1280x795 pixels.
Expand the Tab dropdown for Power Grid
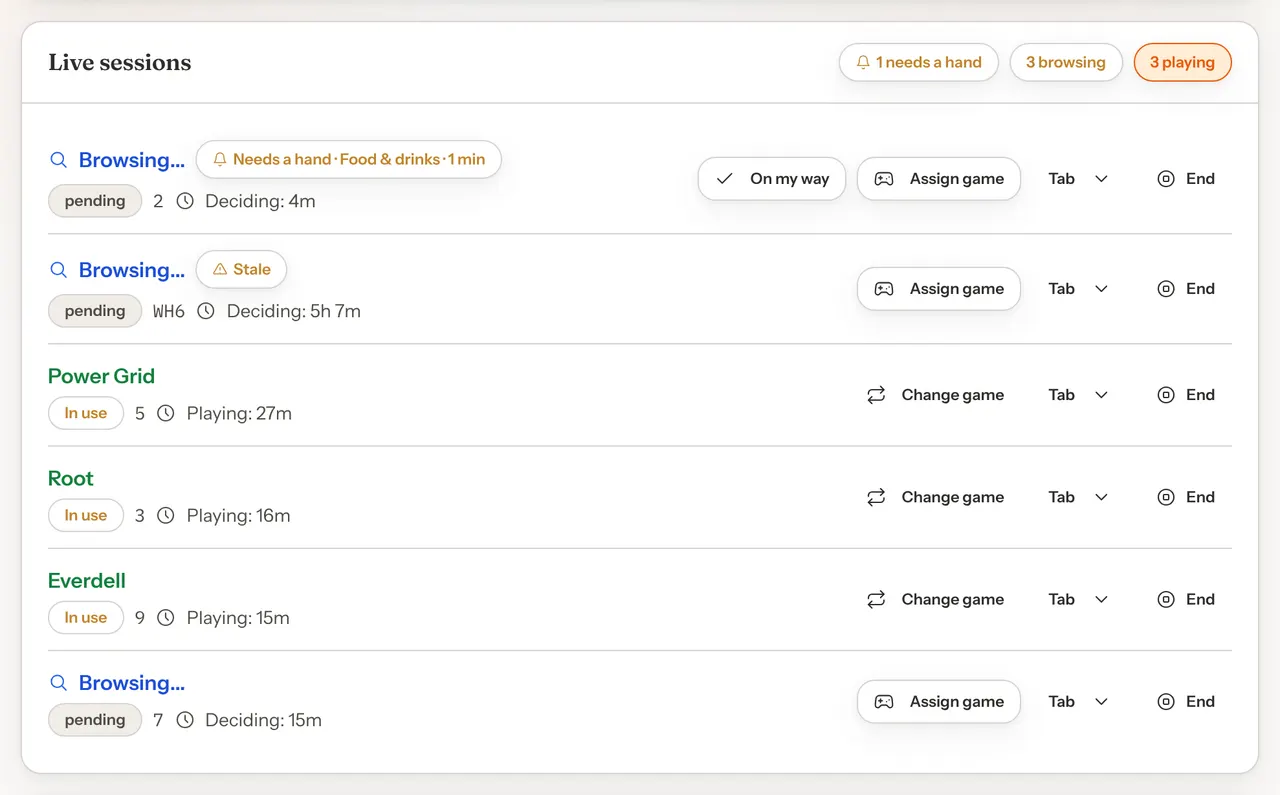tap(1078, 395)
